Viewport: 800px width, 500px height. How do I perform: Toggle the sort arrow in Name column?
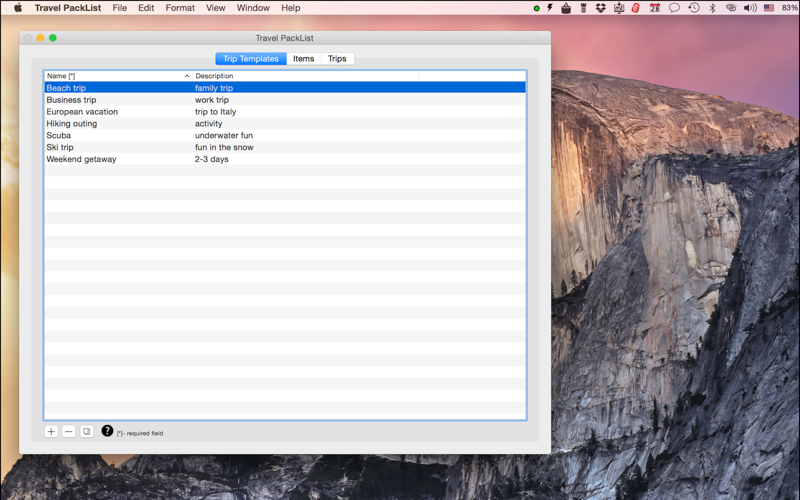pyautogui.click(x=187, y=76)
